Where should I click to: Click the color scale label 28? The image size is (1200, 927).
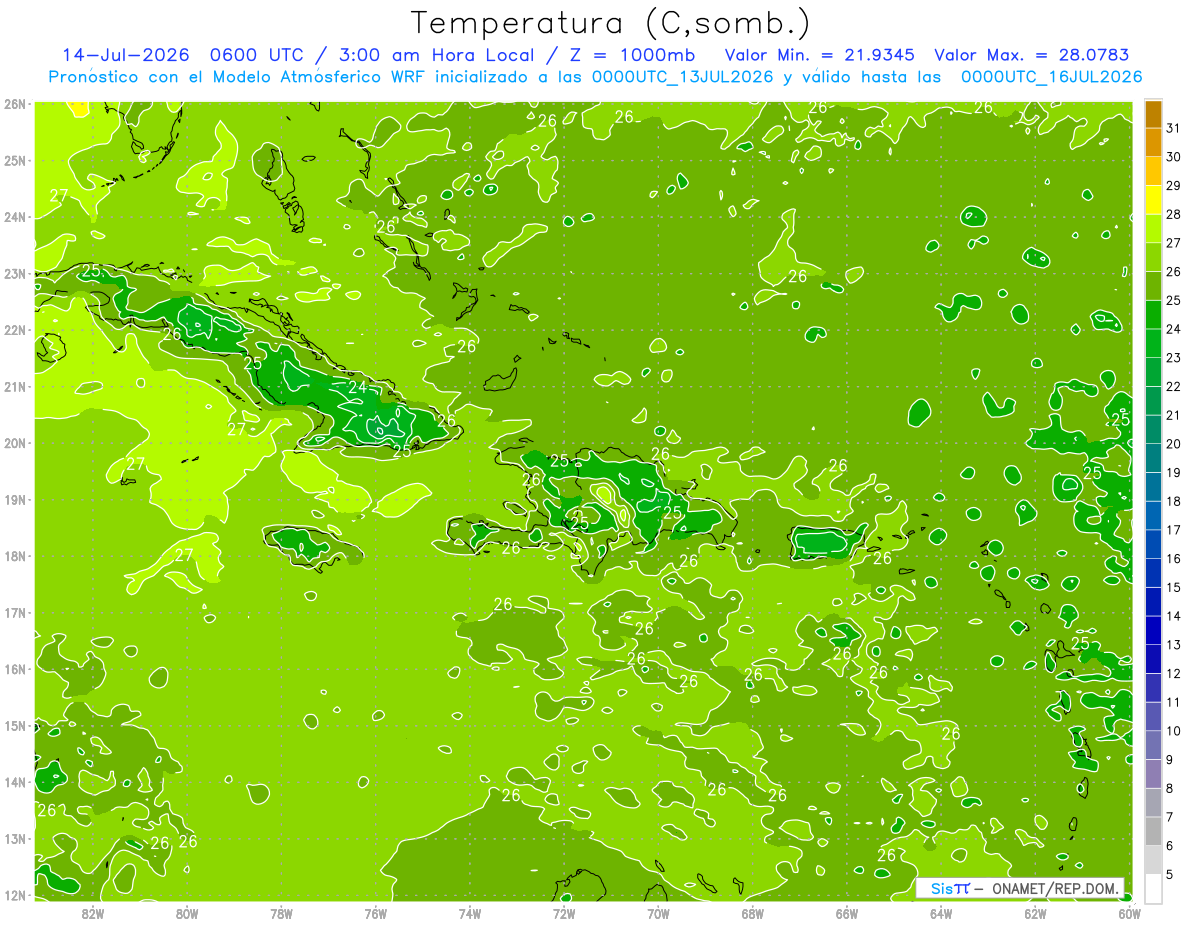(1174, 215)
